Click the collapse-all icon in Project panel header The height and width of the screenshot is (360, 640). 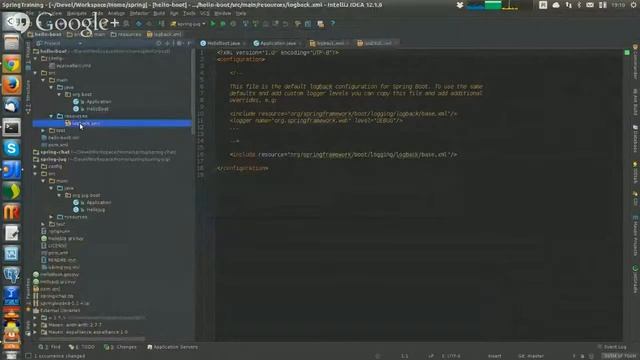[167, 43]
